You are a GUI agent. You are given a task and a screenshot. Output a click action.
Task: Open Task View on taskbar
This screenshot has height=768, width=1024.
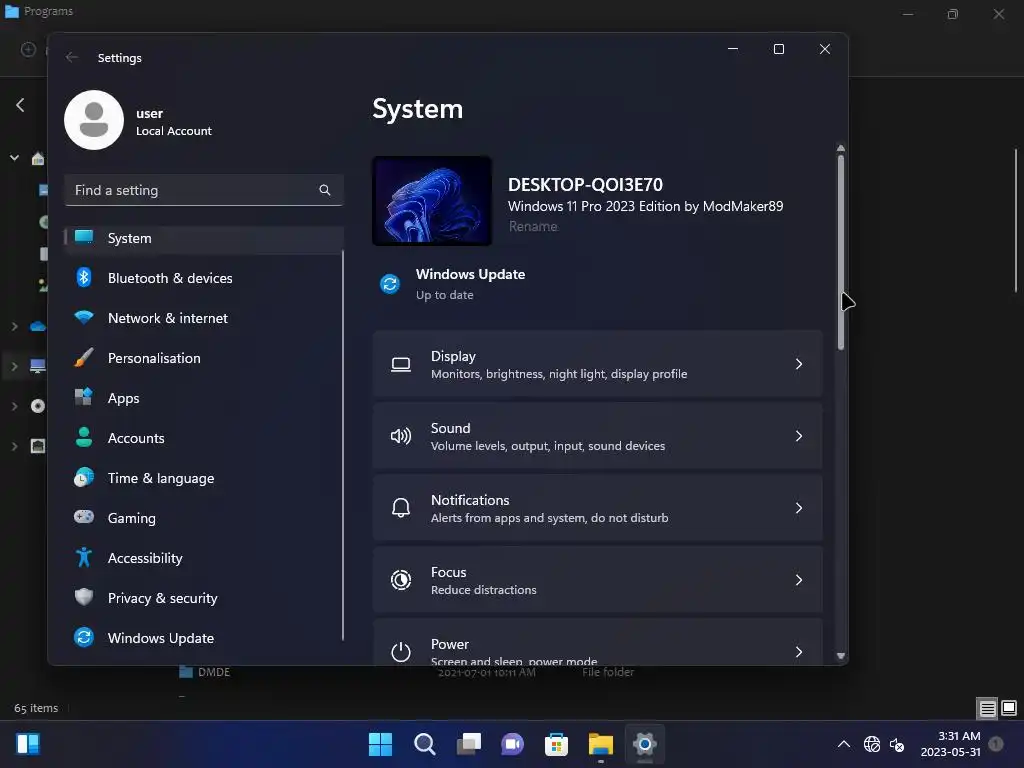pyautogui.click(x=469, y=744)
